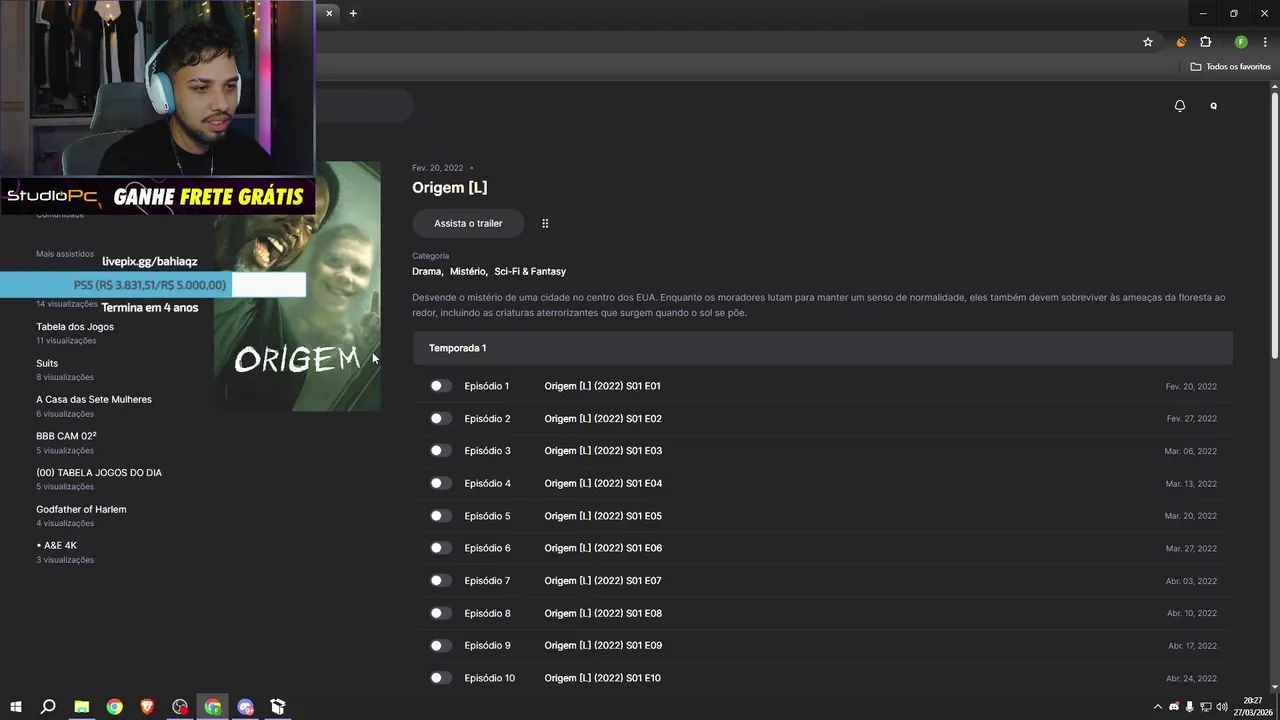Open the Mistério category link

(x=467, y=271)
